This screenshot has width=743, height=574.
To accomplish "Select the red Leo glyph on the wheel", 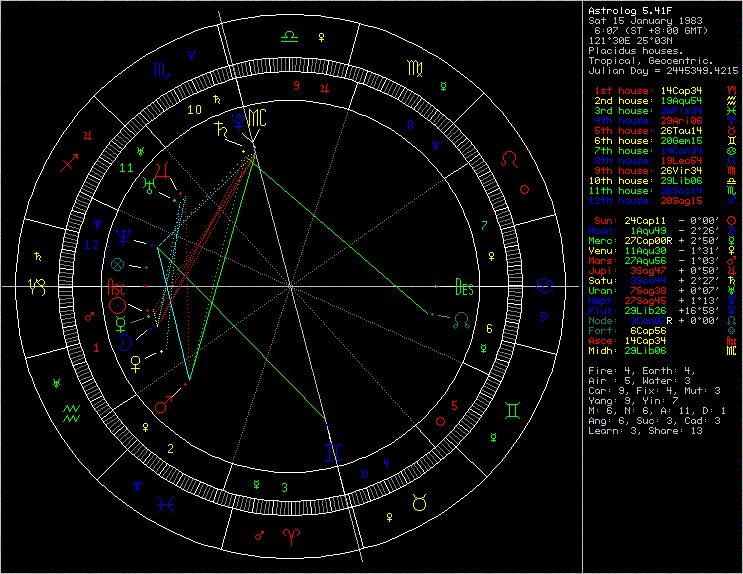I will click(x=510, y=160).
